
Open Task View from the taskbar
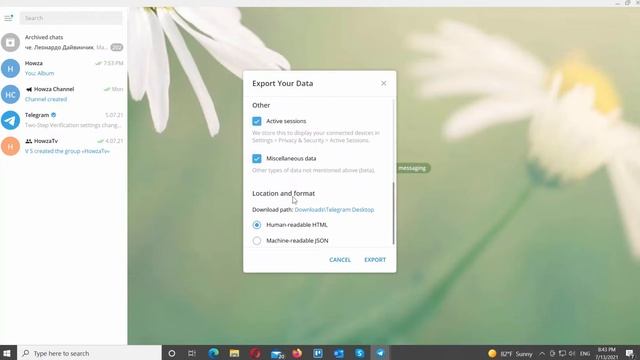pos(192,353)
